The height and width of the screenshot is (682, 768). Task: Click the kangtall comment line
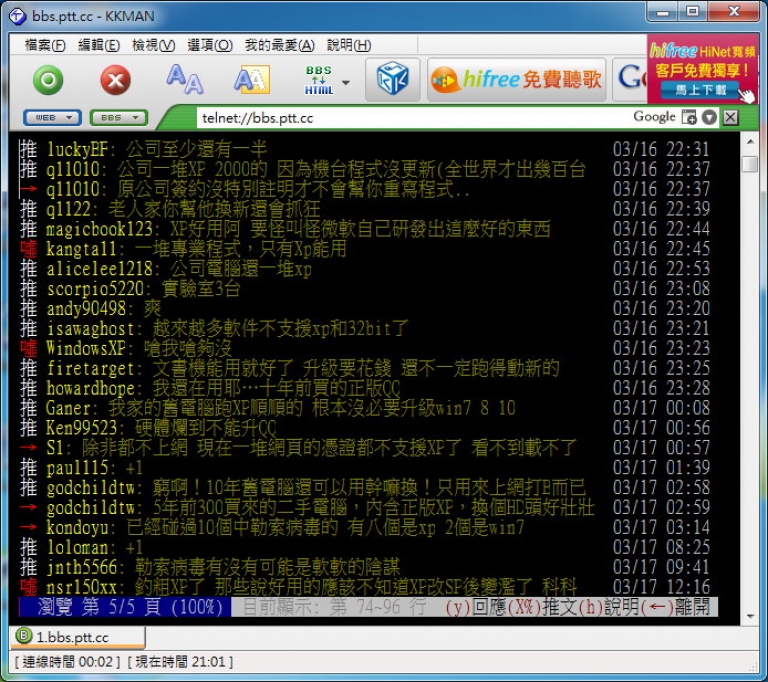coord(364,249)
